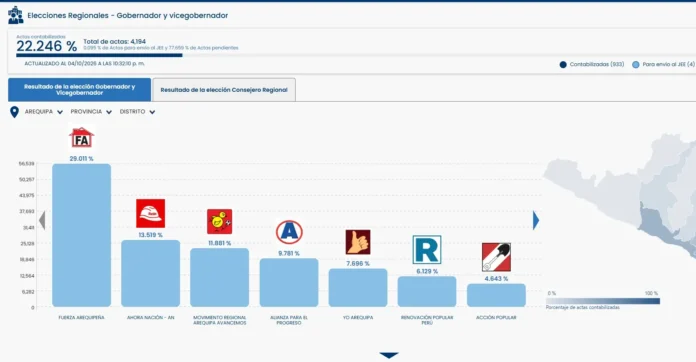Image resolution: width=696 pixels, height=362 pixels.
Task: Click the map location pin icon
Action: 14,112
